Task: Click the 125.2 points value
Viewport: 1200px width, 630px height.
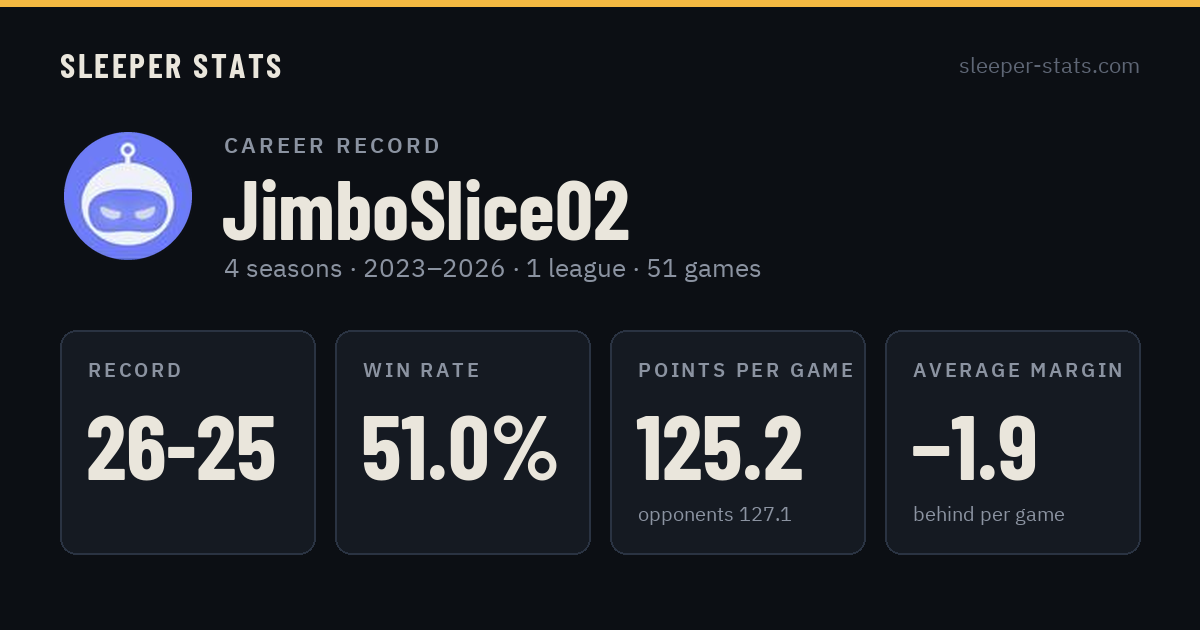Action: (720, 448)
